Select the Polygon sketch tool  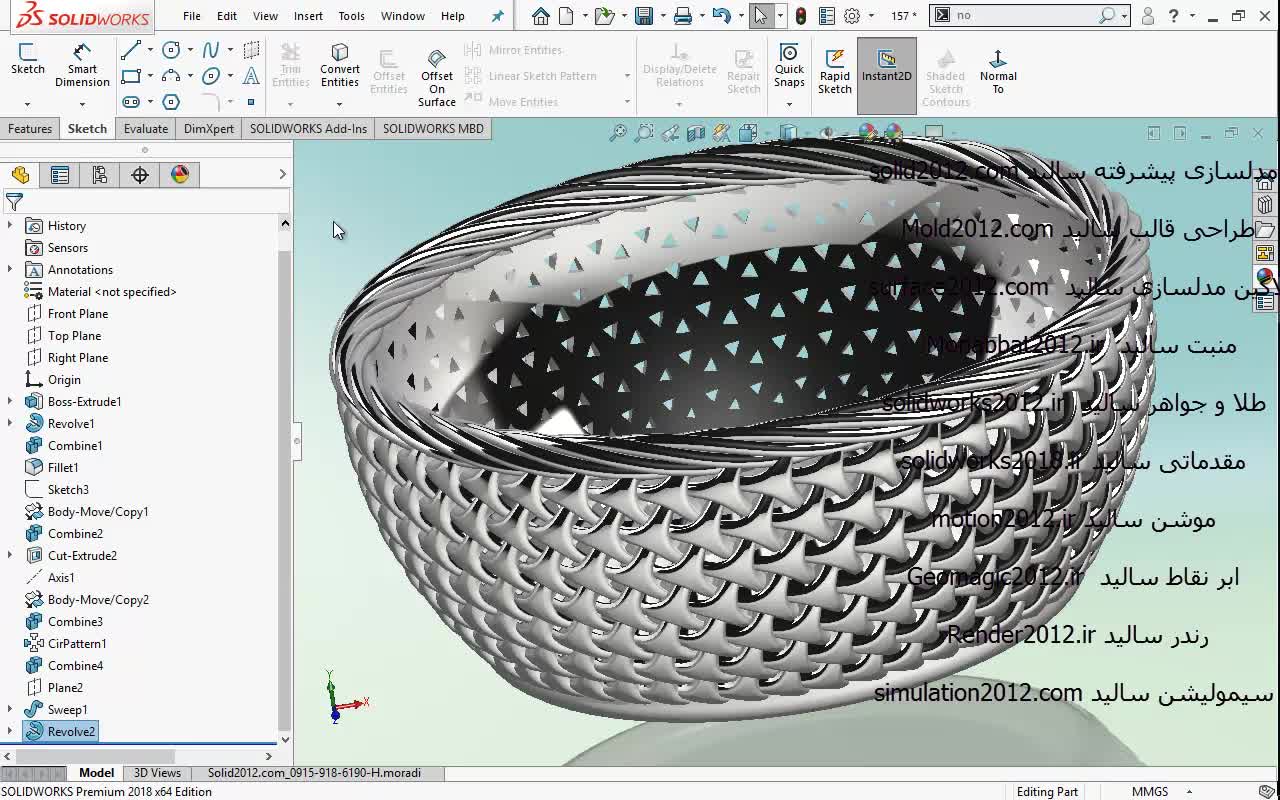171,102
